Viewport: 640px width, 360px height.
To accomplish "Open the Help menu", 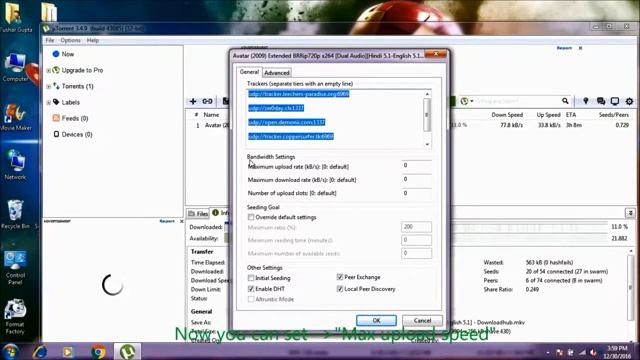I will 93,40.
